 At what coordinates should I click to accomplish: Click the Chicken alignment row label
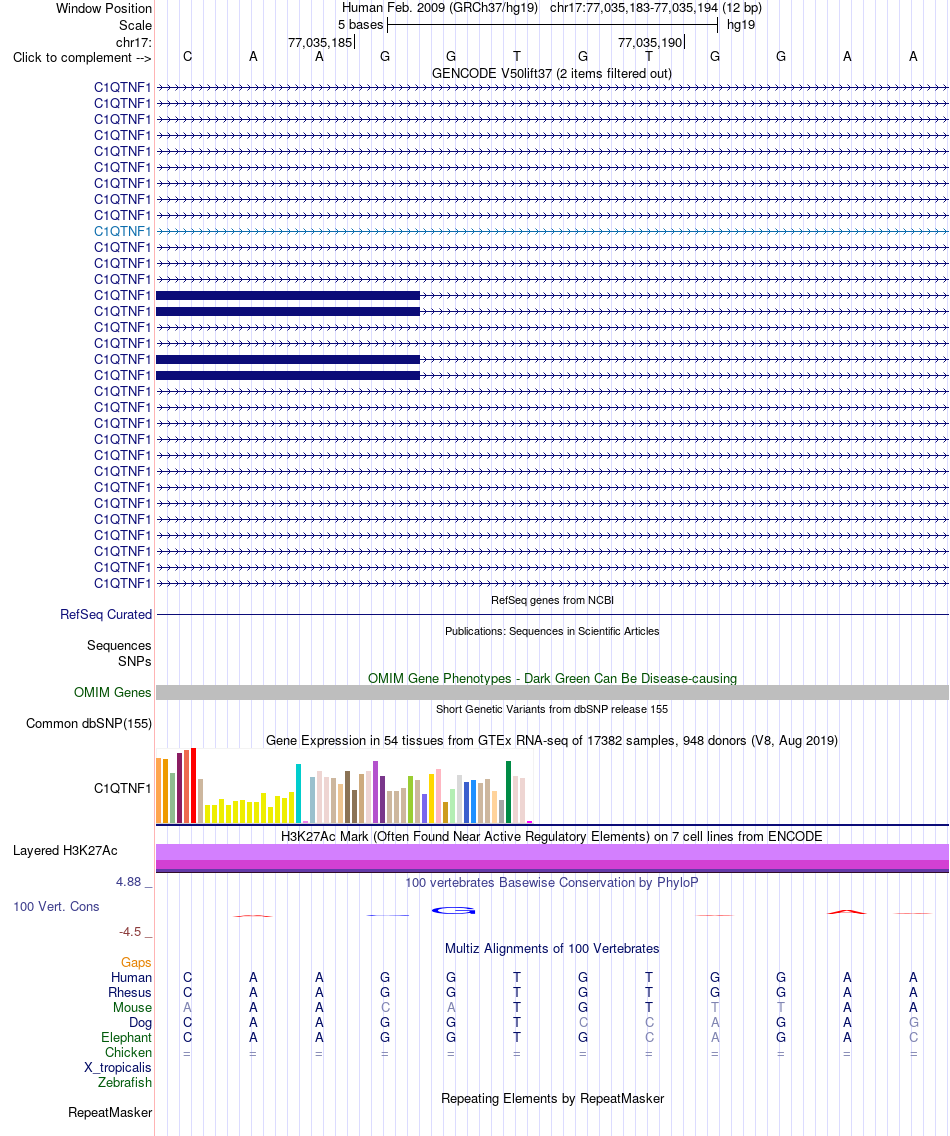tap(128, 1053)
